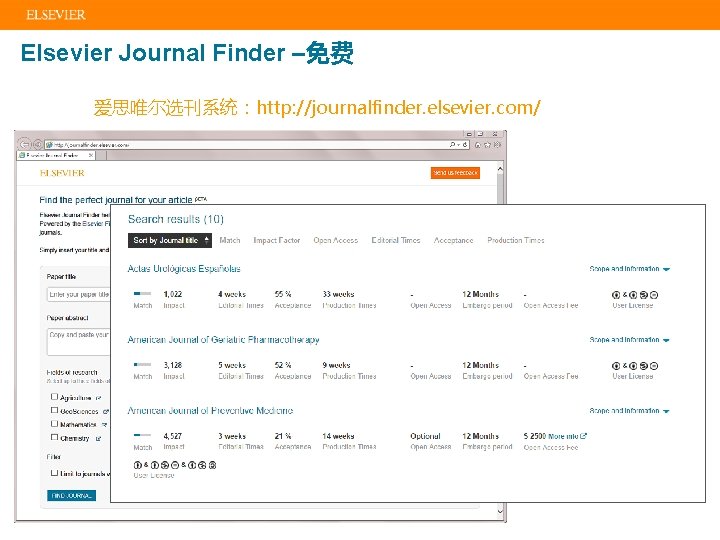Maximize the browser window
Screen dimensions: 720x540
click(x=480, y=134)
